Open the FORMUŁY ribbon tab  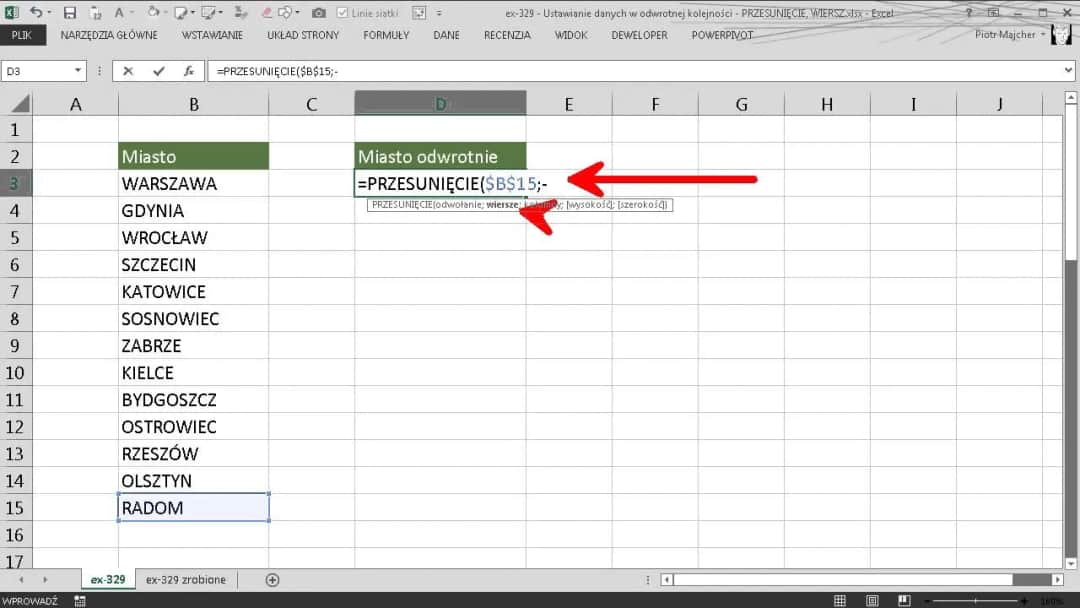point(386,35)
